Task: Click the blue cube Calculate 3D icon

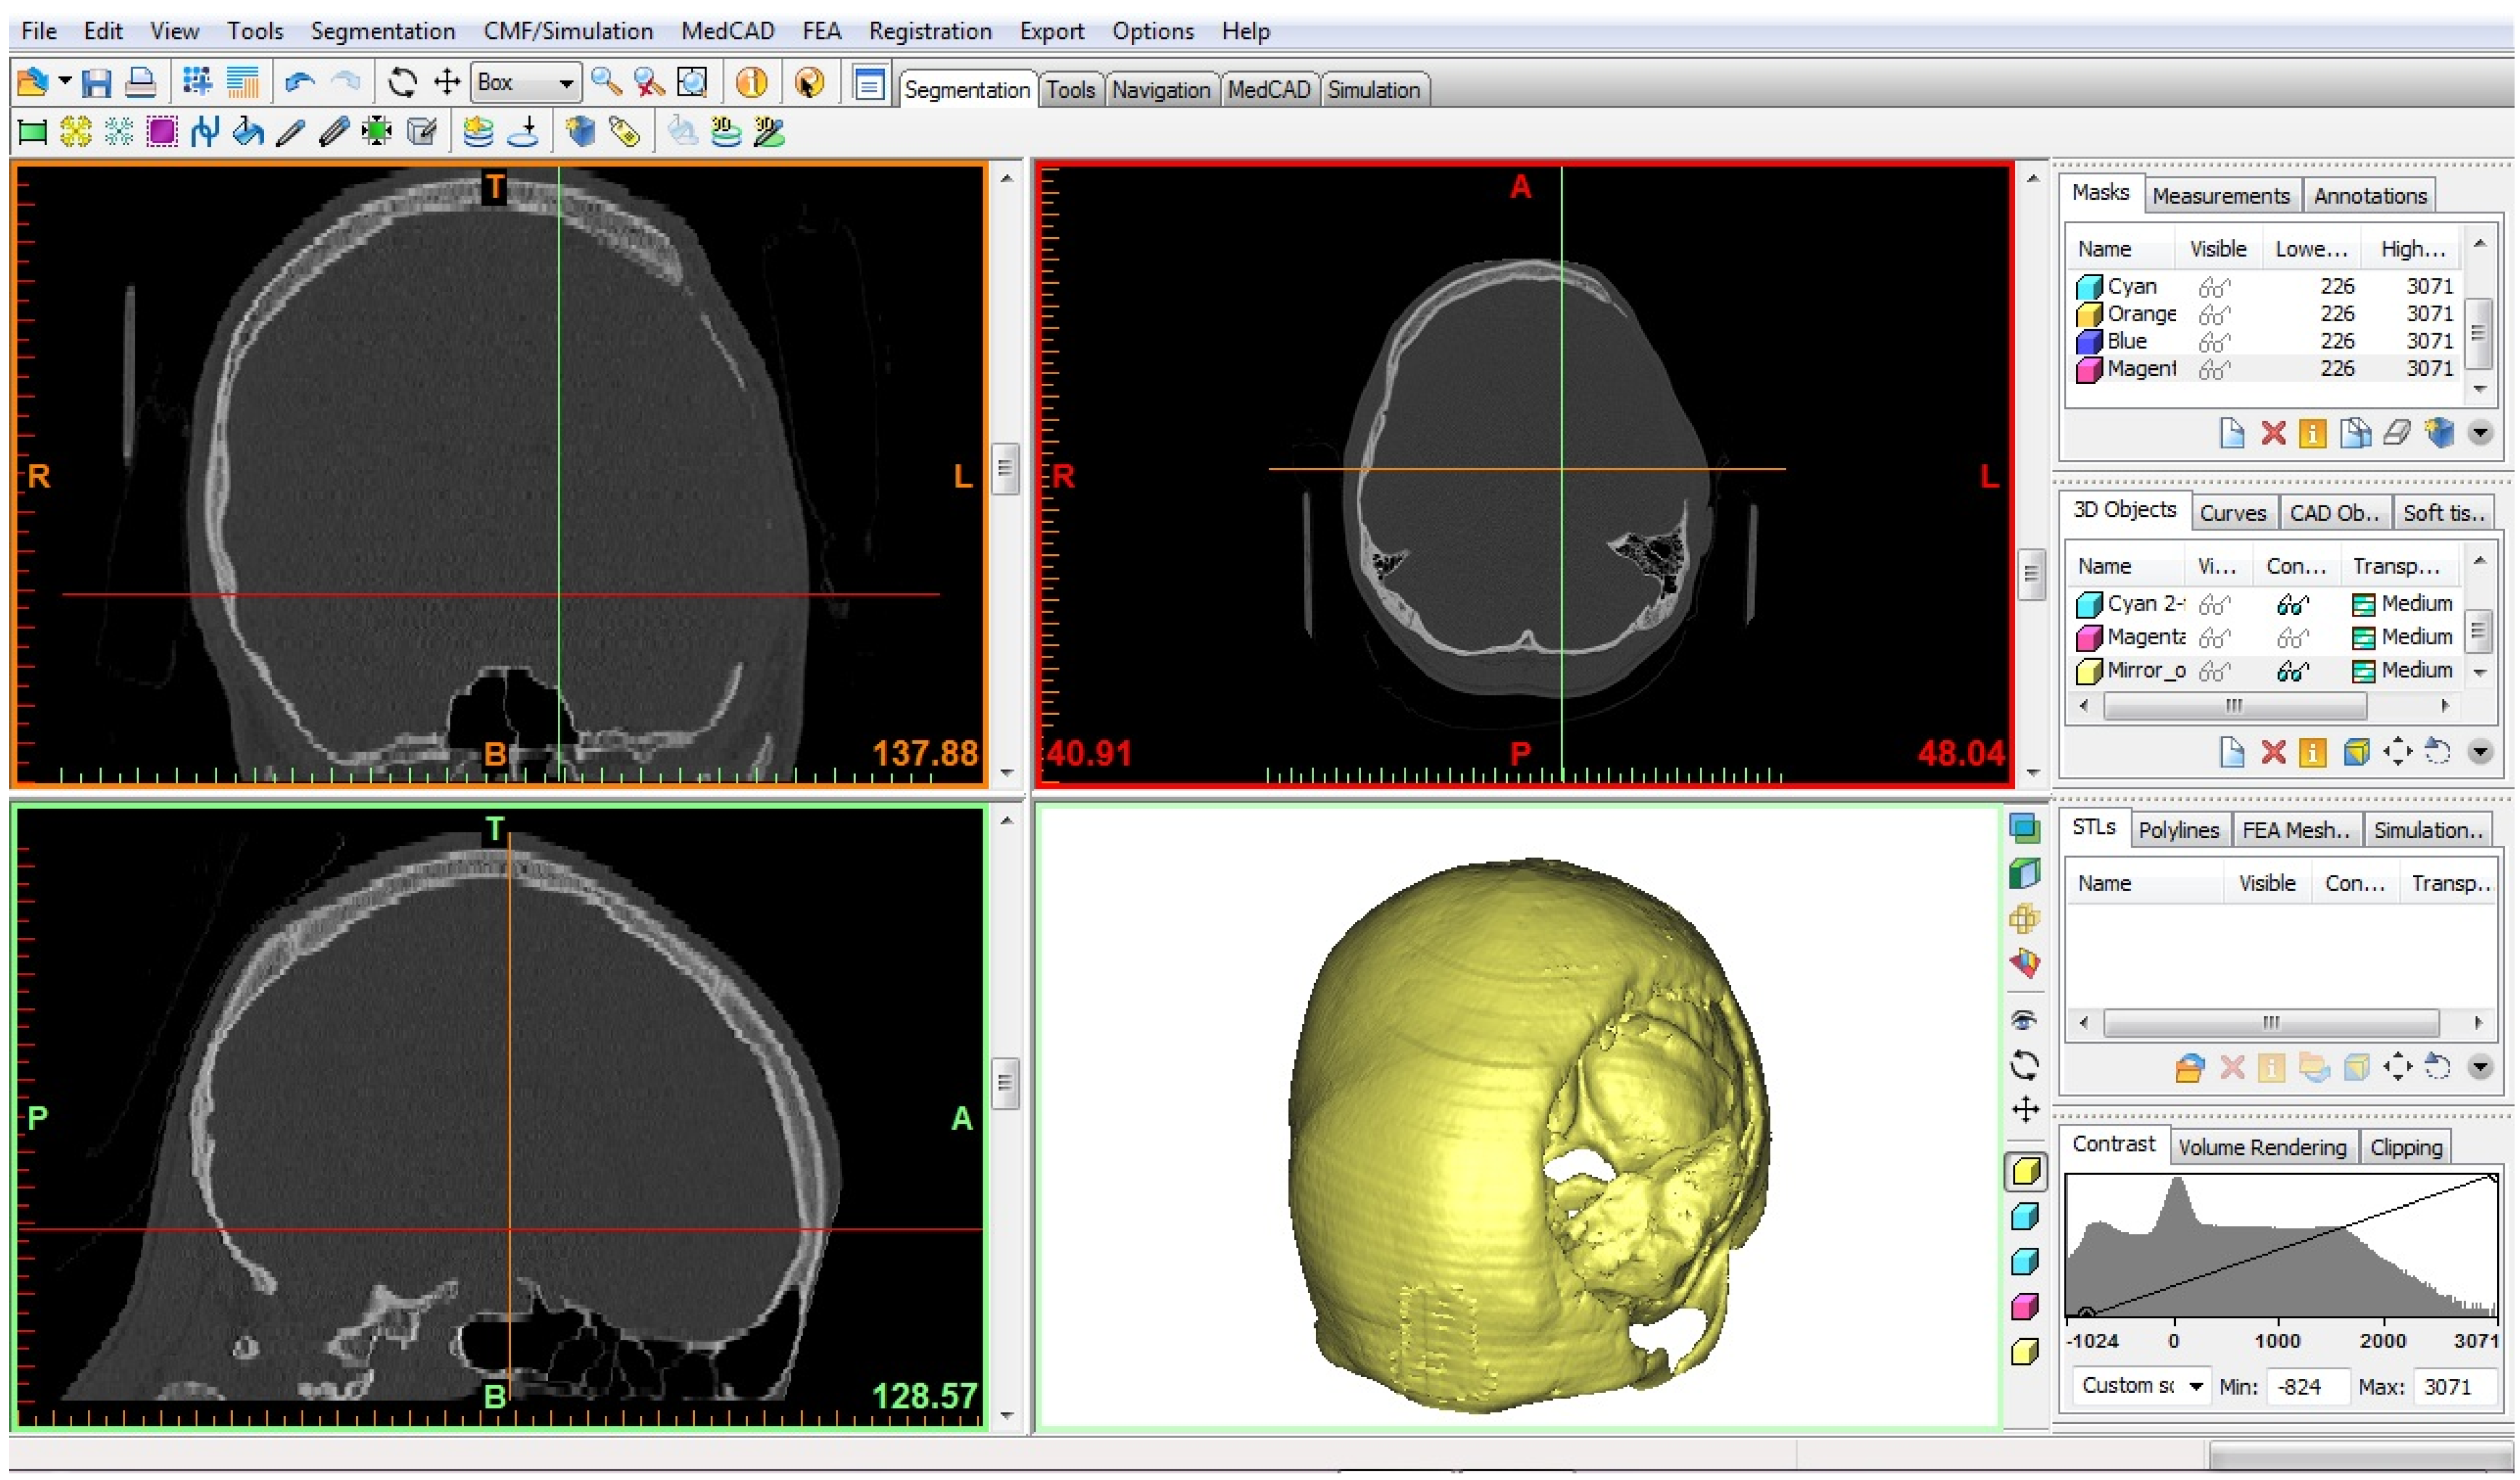Action: click(580, 132)
